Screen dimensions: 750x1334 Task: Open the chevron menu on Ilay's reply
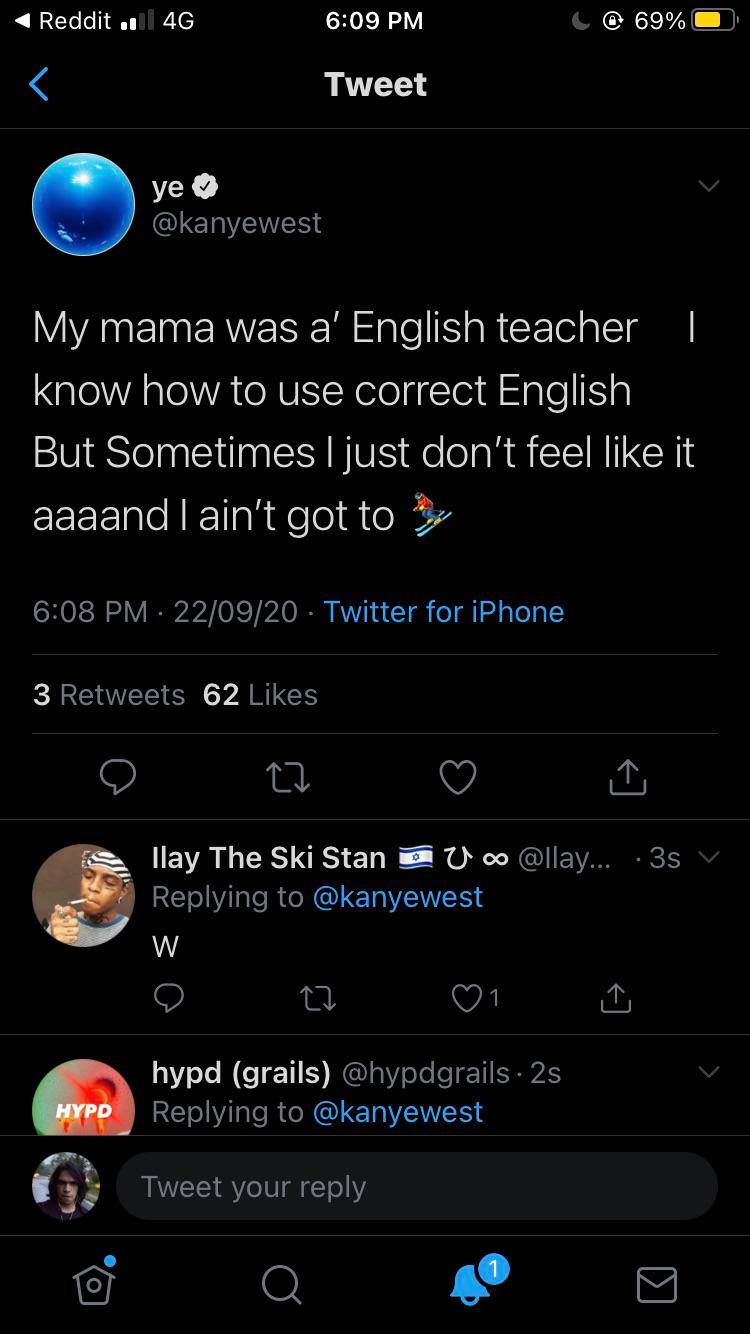[708, 857]
